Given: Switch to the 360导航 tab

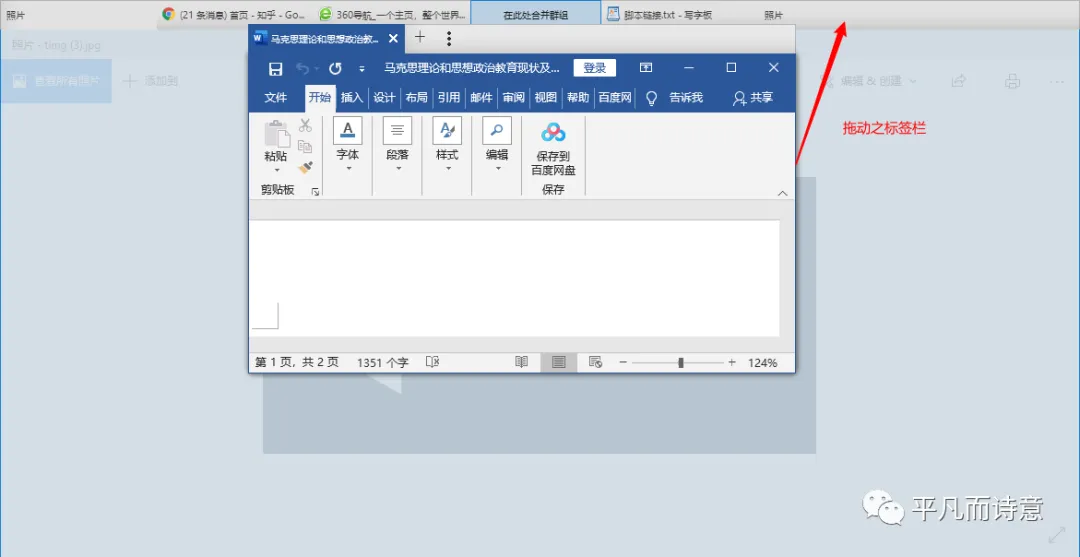Looking at the screenshot, I should pos(393,14).
